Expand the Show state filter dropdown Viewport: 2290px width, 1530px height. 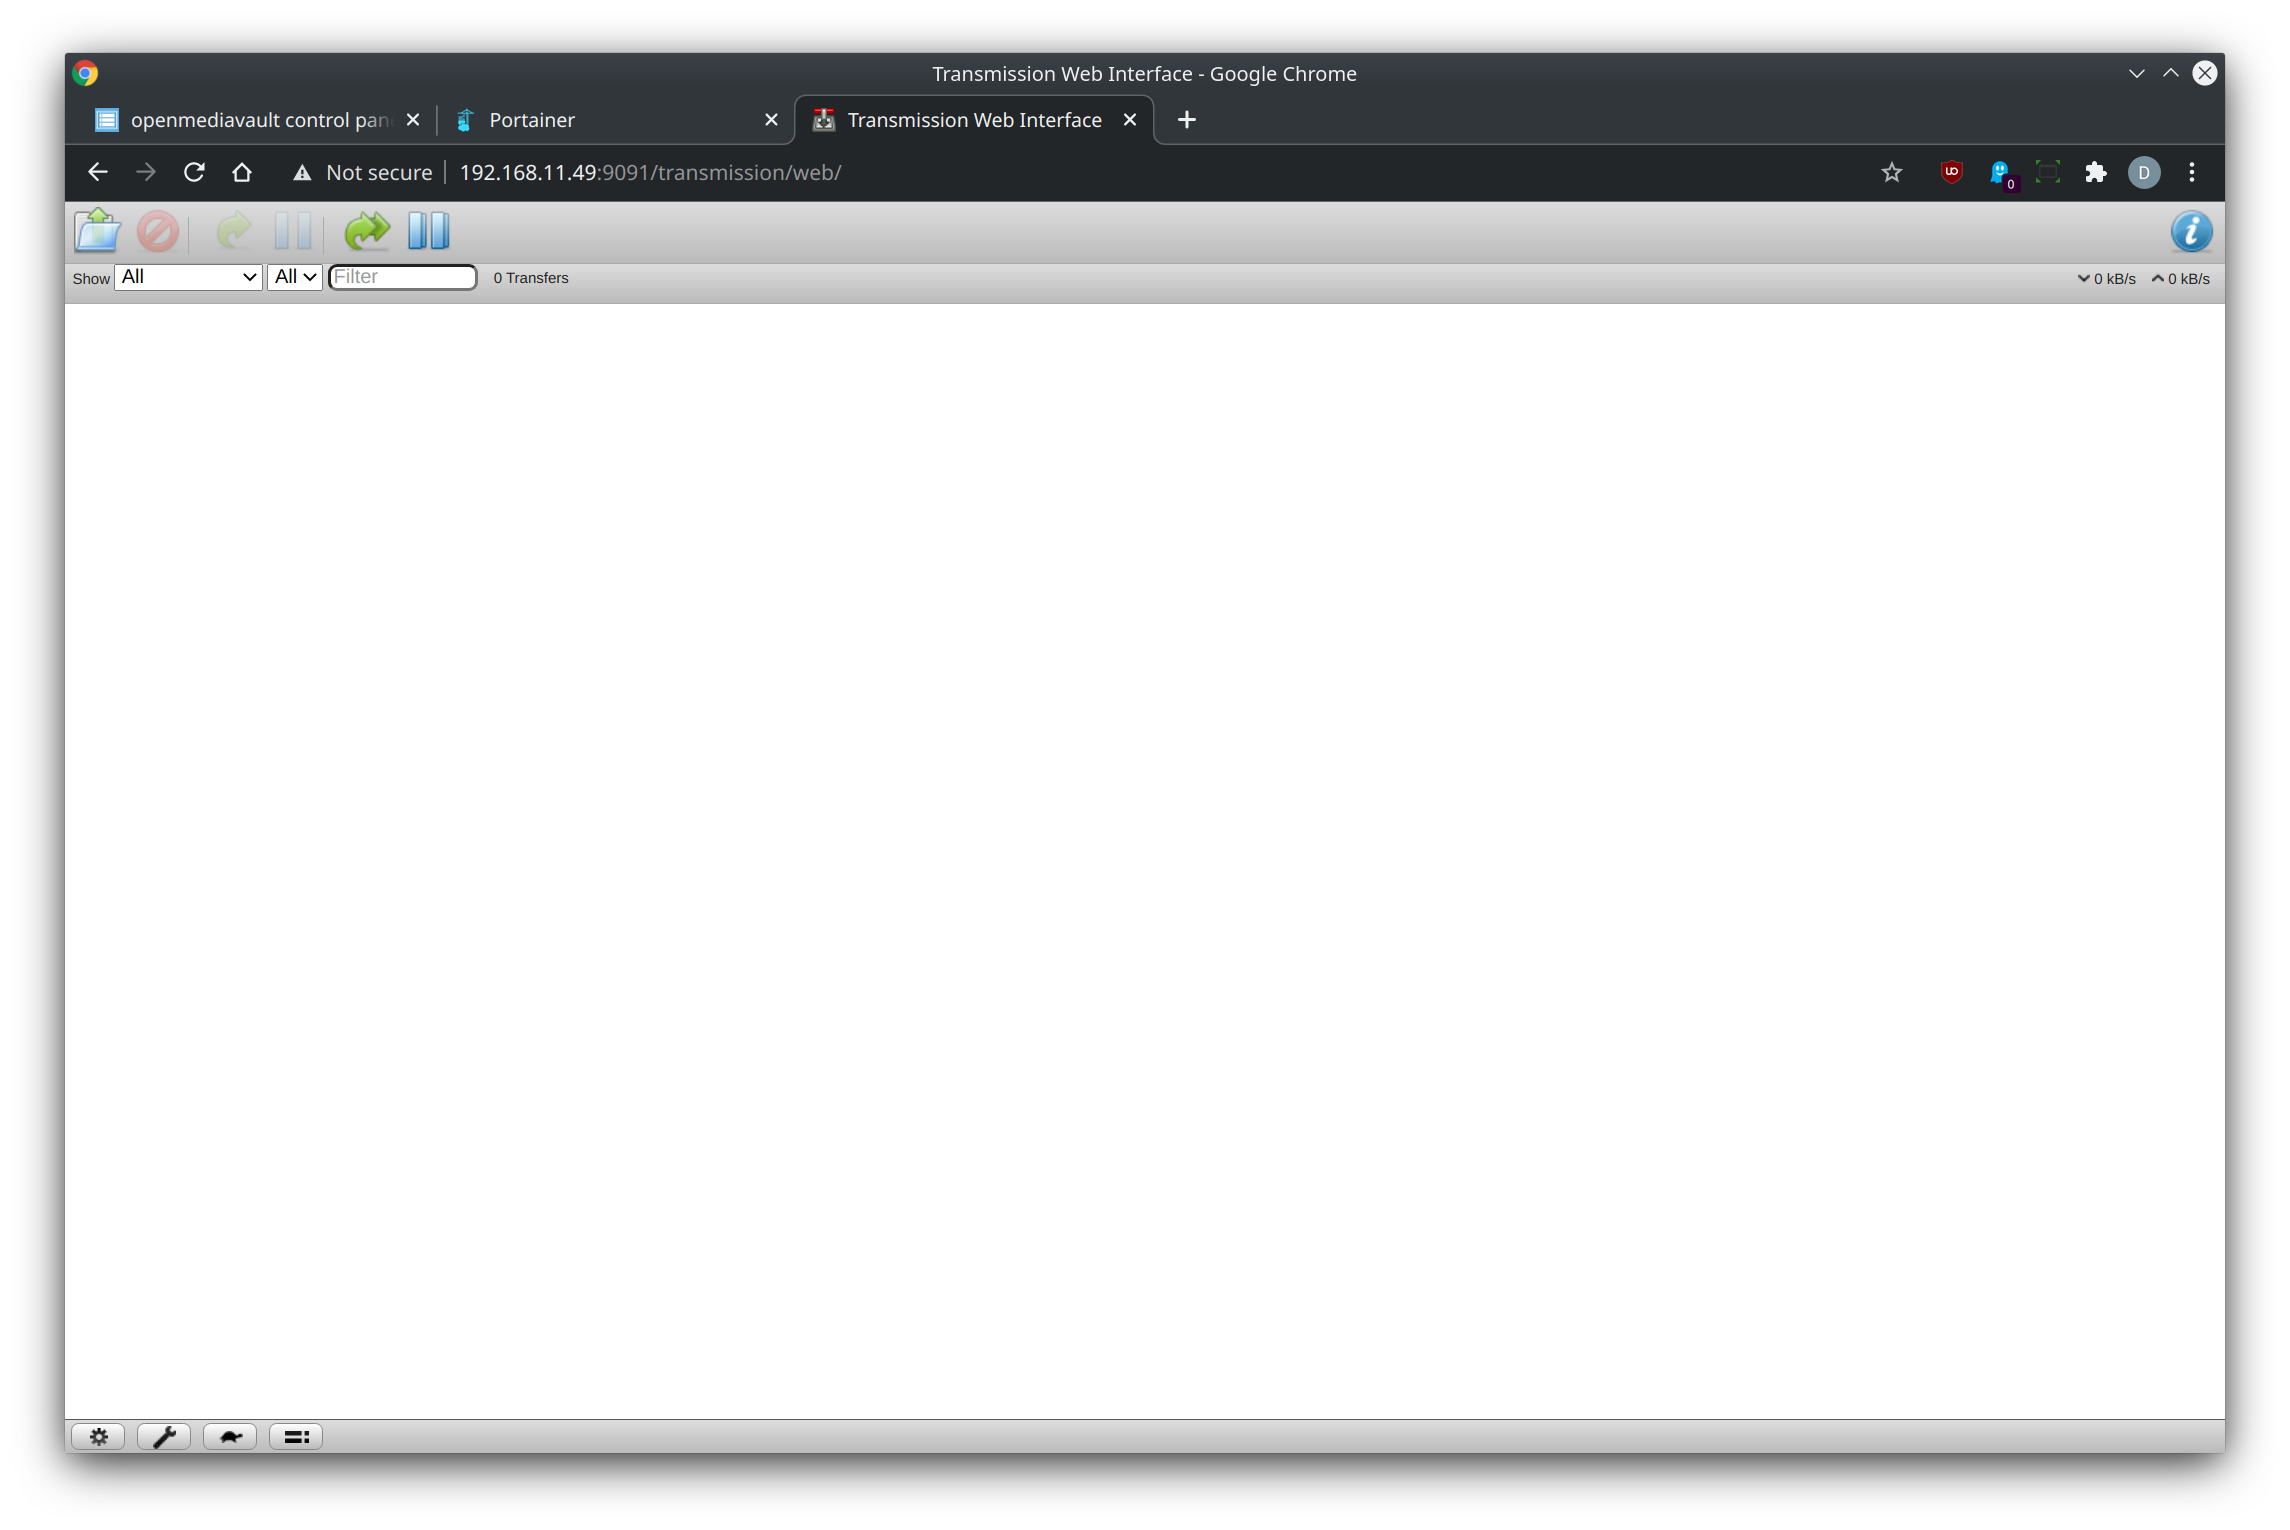(x=189, y=277)
